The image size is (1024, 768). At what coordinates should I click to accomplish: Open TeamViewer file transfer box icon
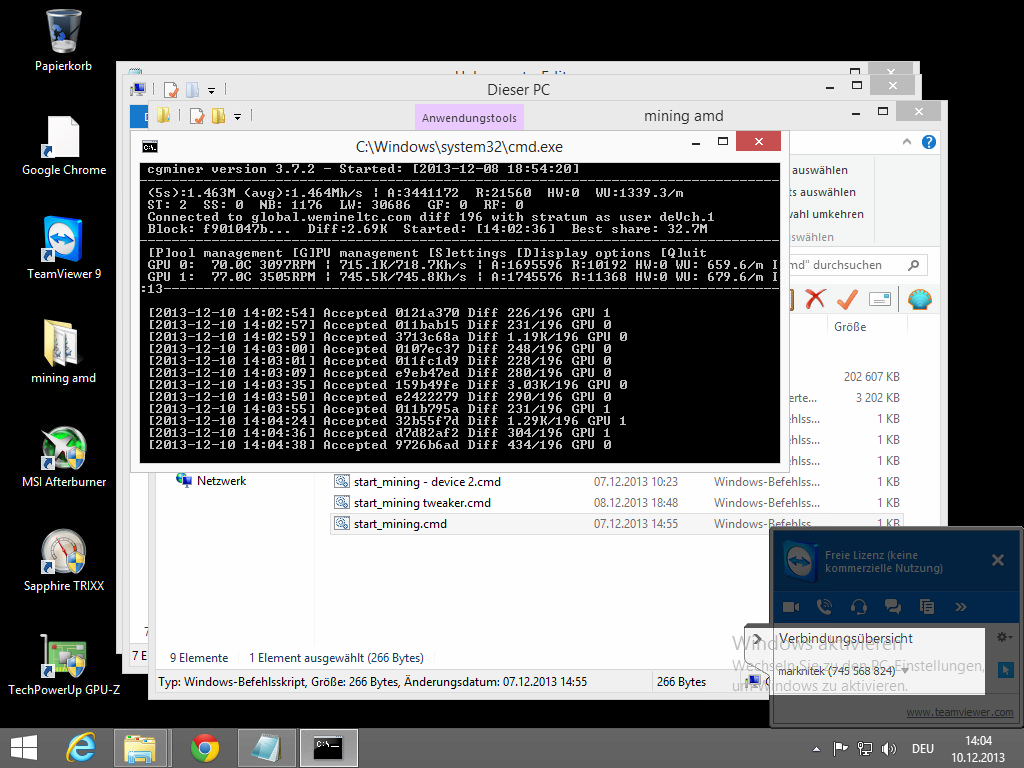click(x=927, y=606)
